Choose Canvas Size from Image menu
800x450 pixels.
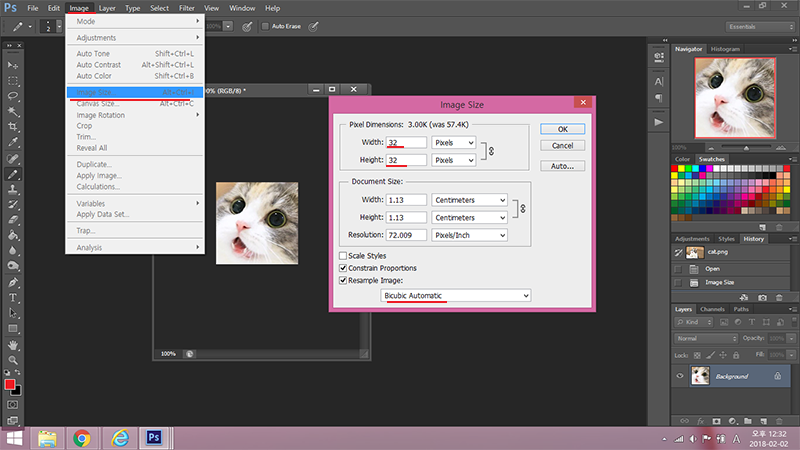[135, 104]
